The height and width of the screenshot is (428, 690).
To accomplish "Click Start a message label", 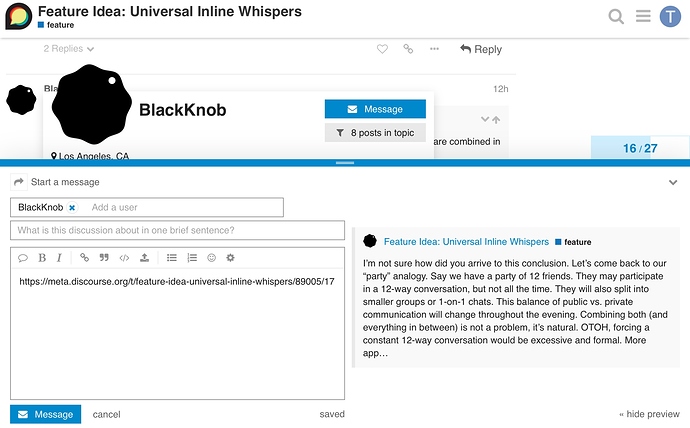I will [65, 182].
